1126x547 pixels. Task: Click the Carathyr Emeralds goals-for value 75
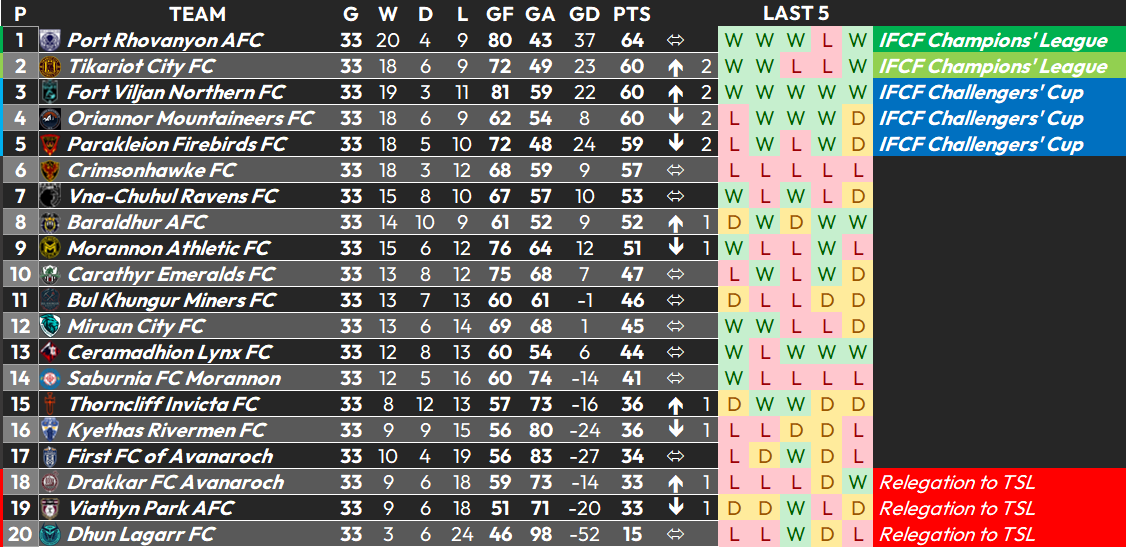[x=498, y=274]
